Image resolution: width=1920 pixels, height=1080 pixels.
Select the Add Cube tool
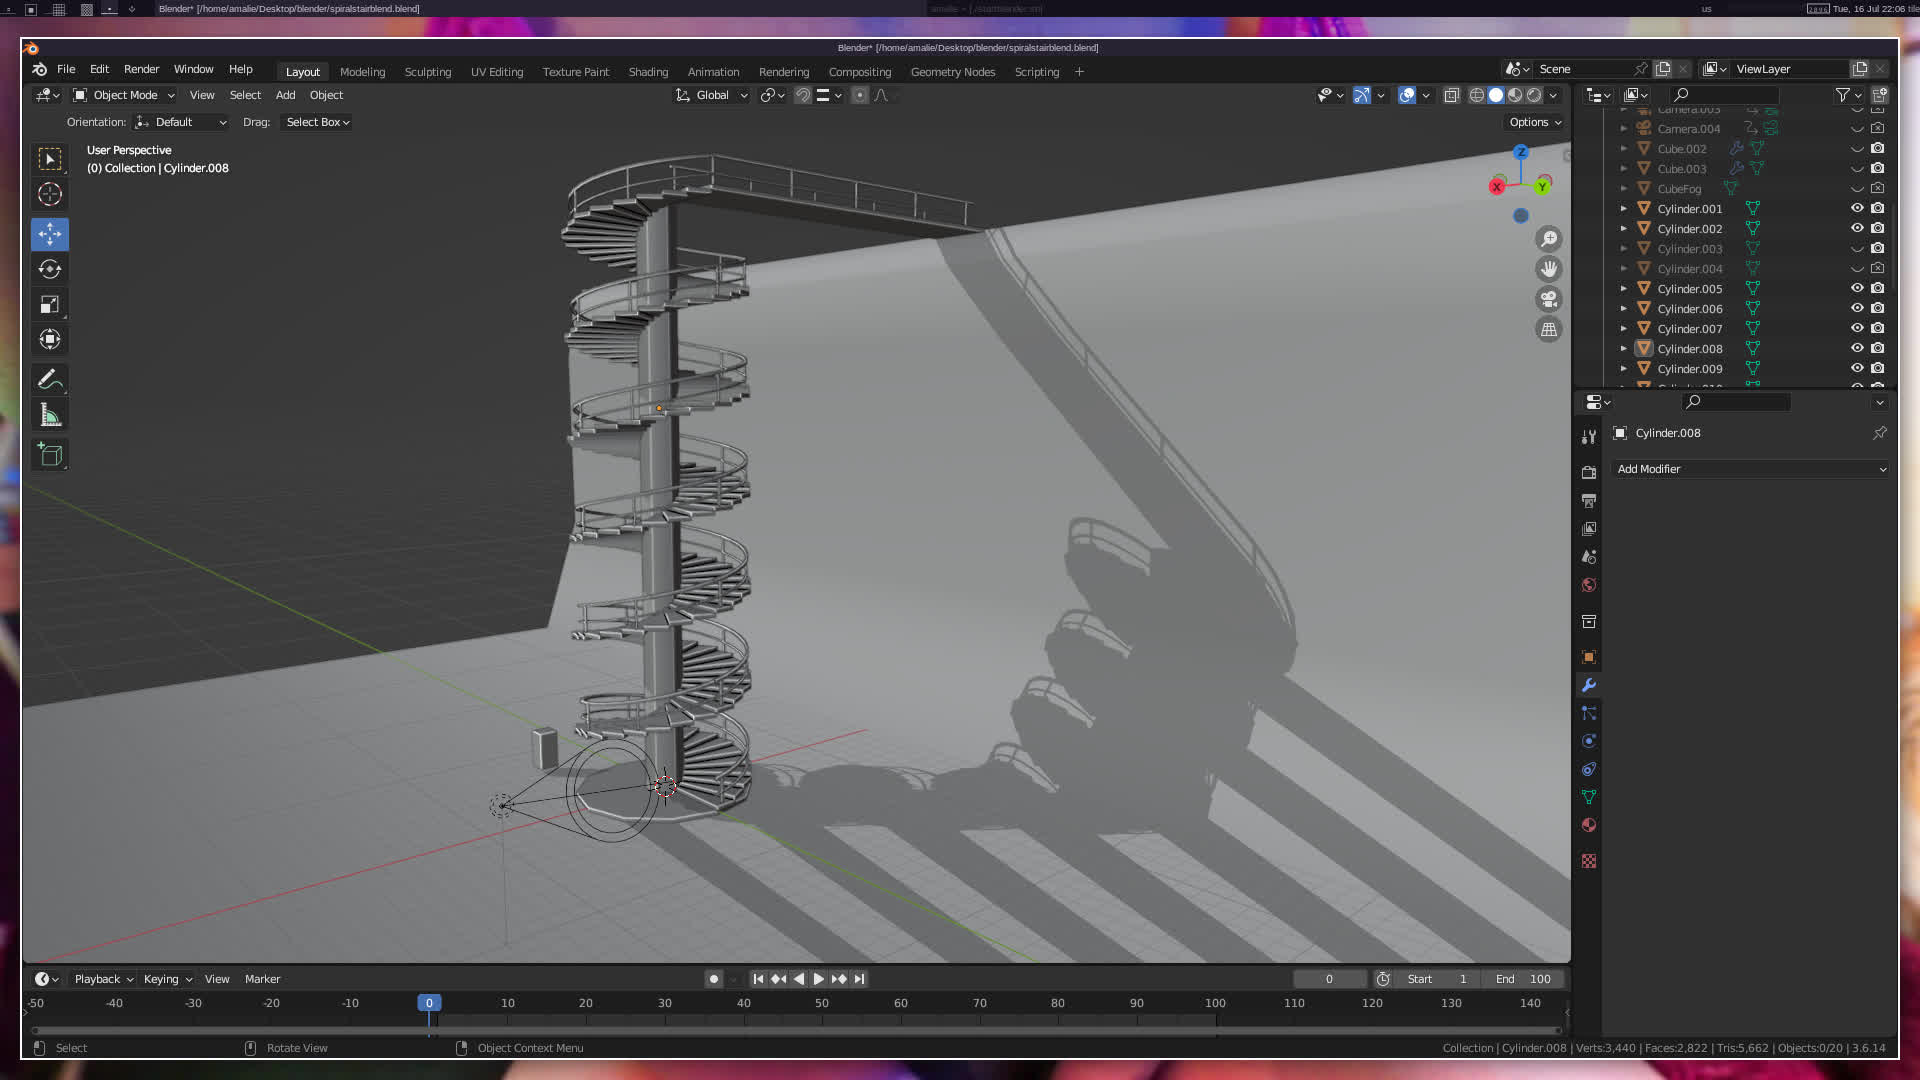click(x=49, y=455)
